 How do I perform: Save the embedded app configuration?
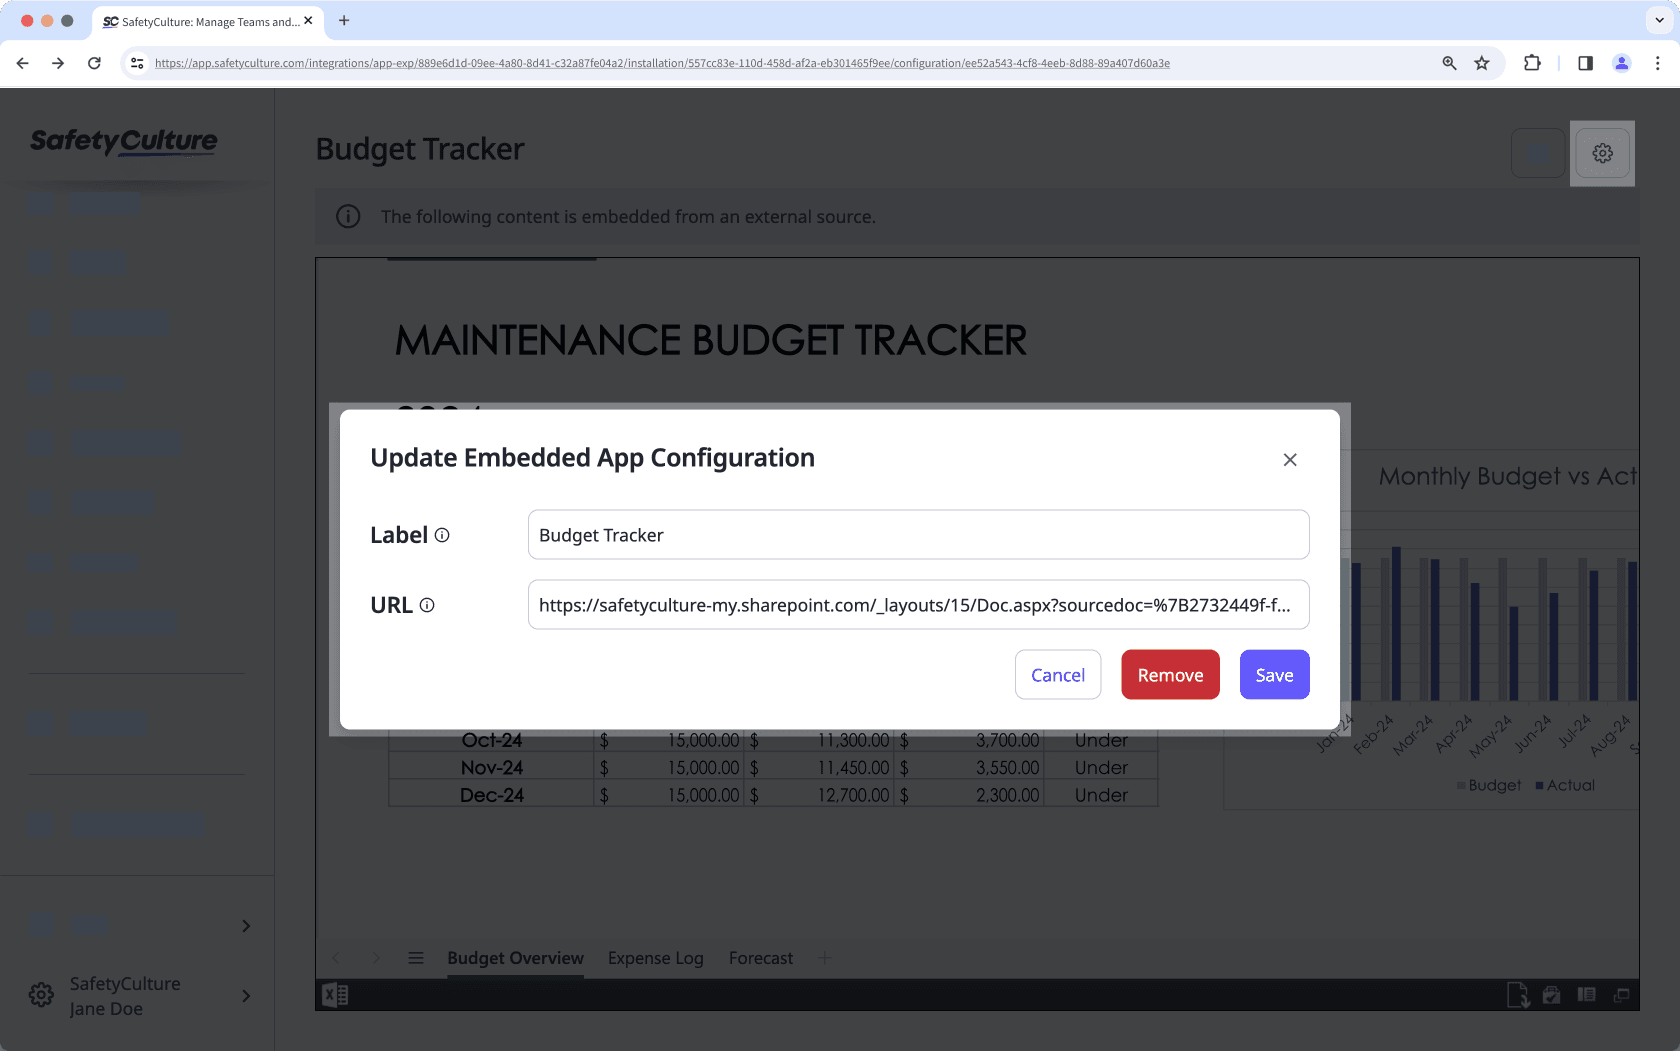click(x=1274, y=674)
